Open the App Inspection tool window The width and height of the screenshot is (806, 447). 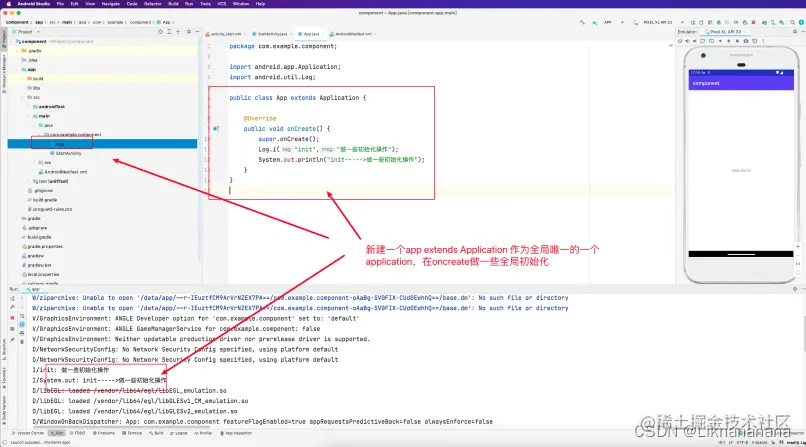coord(236,433)
